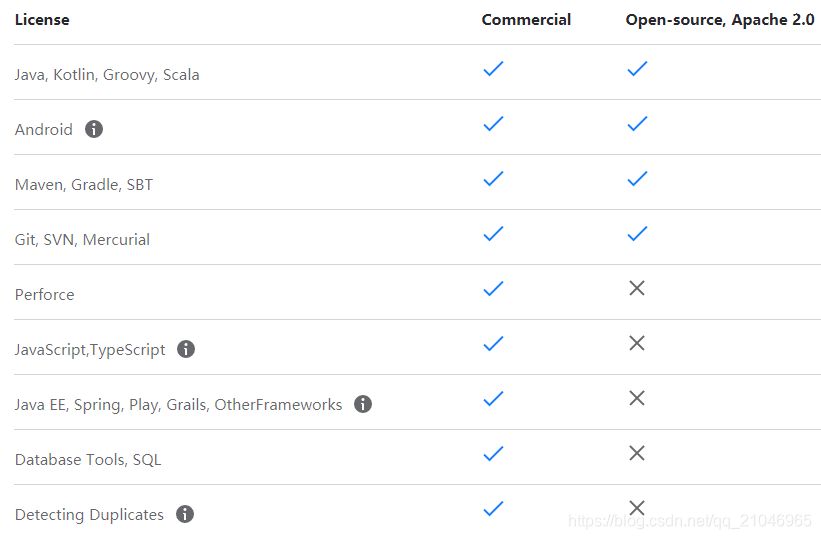Click Open-source X for JavaScript,TypeScript row
821x539 pixels.
[x=637, y=343]
